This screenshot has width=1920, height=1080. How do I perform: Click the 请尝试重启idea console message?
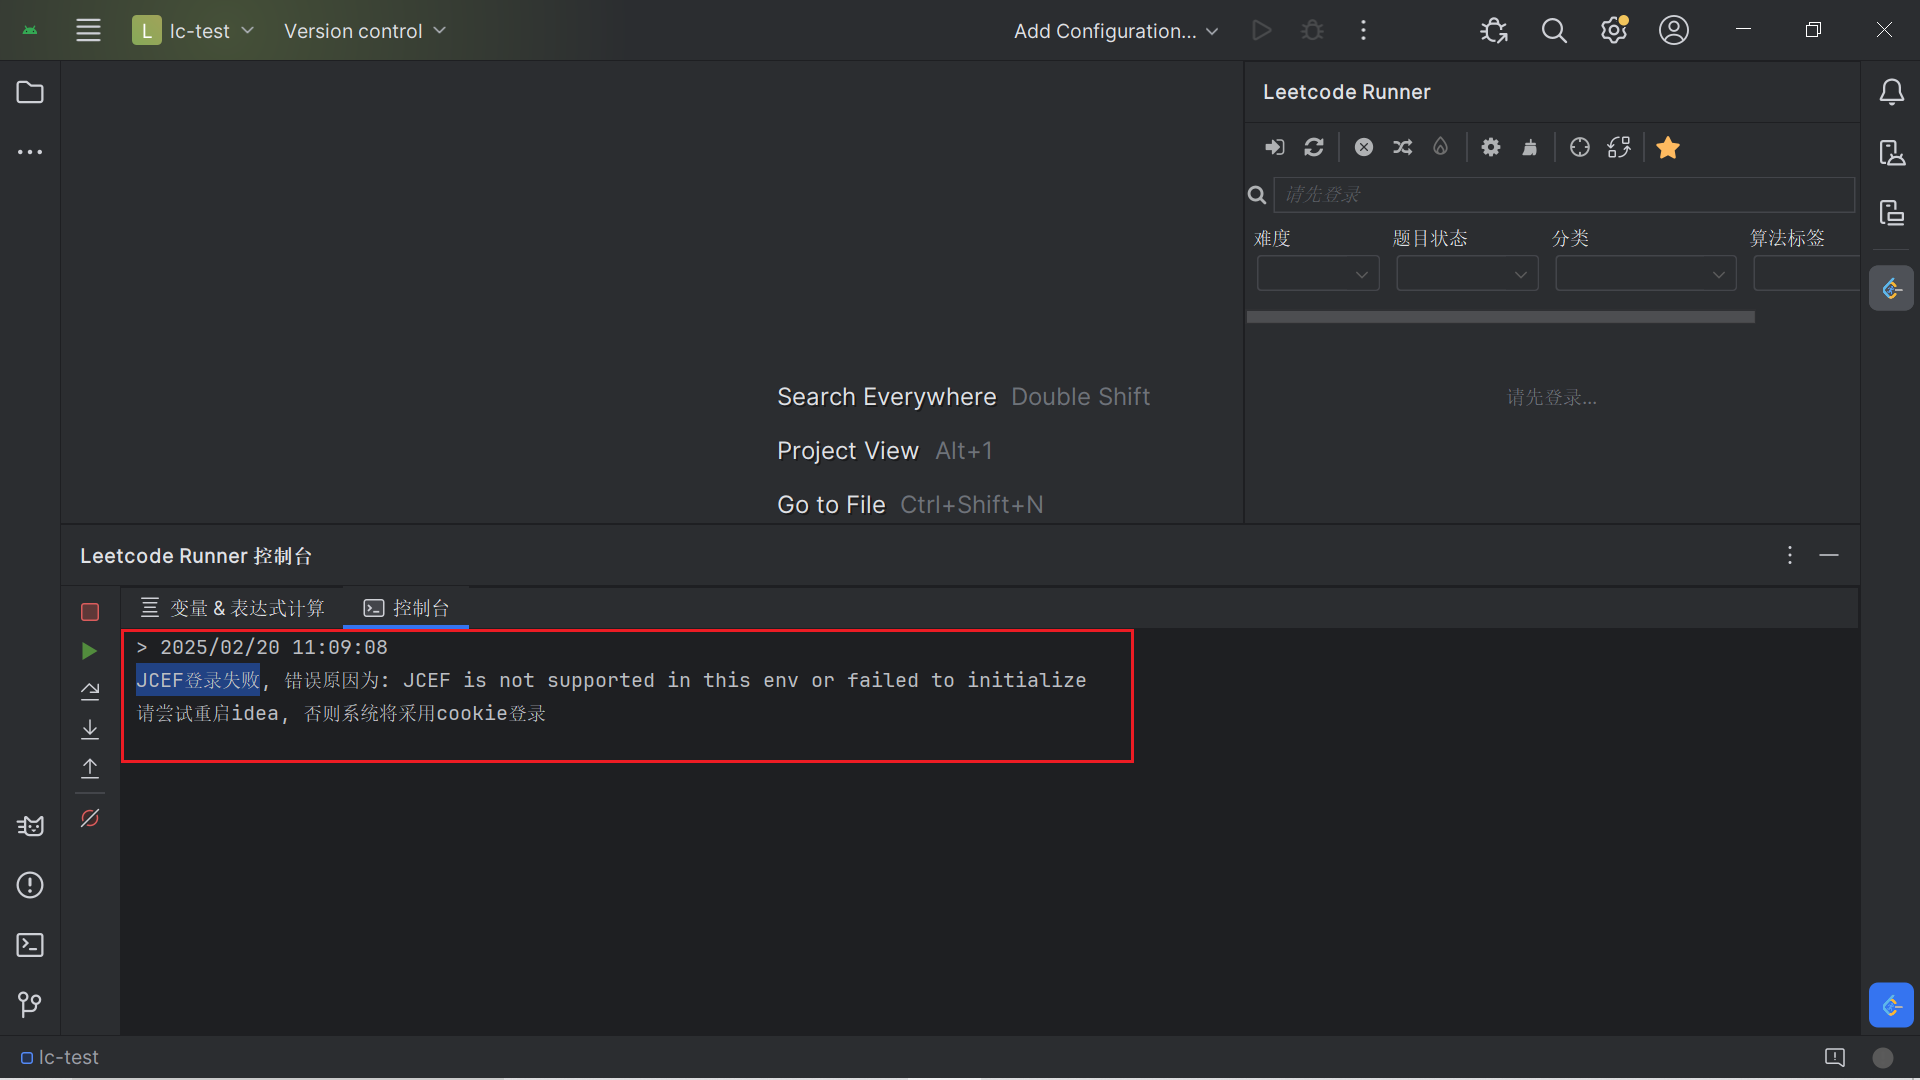click(341, 714)
